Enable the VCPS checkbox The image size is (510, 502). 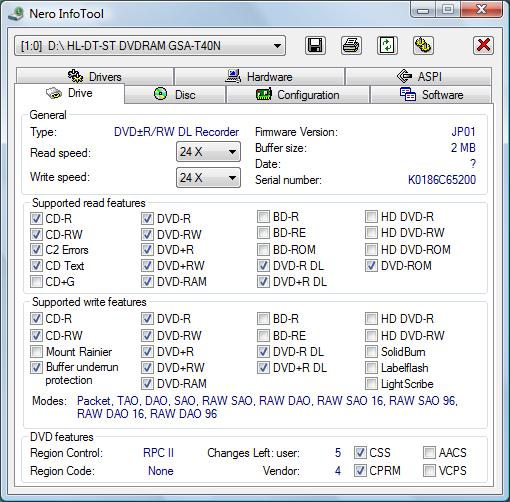point(429,471)
